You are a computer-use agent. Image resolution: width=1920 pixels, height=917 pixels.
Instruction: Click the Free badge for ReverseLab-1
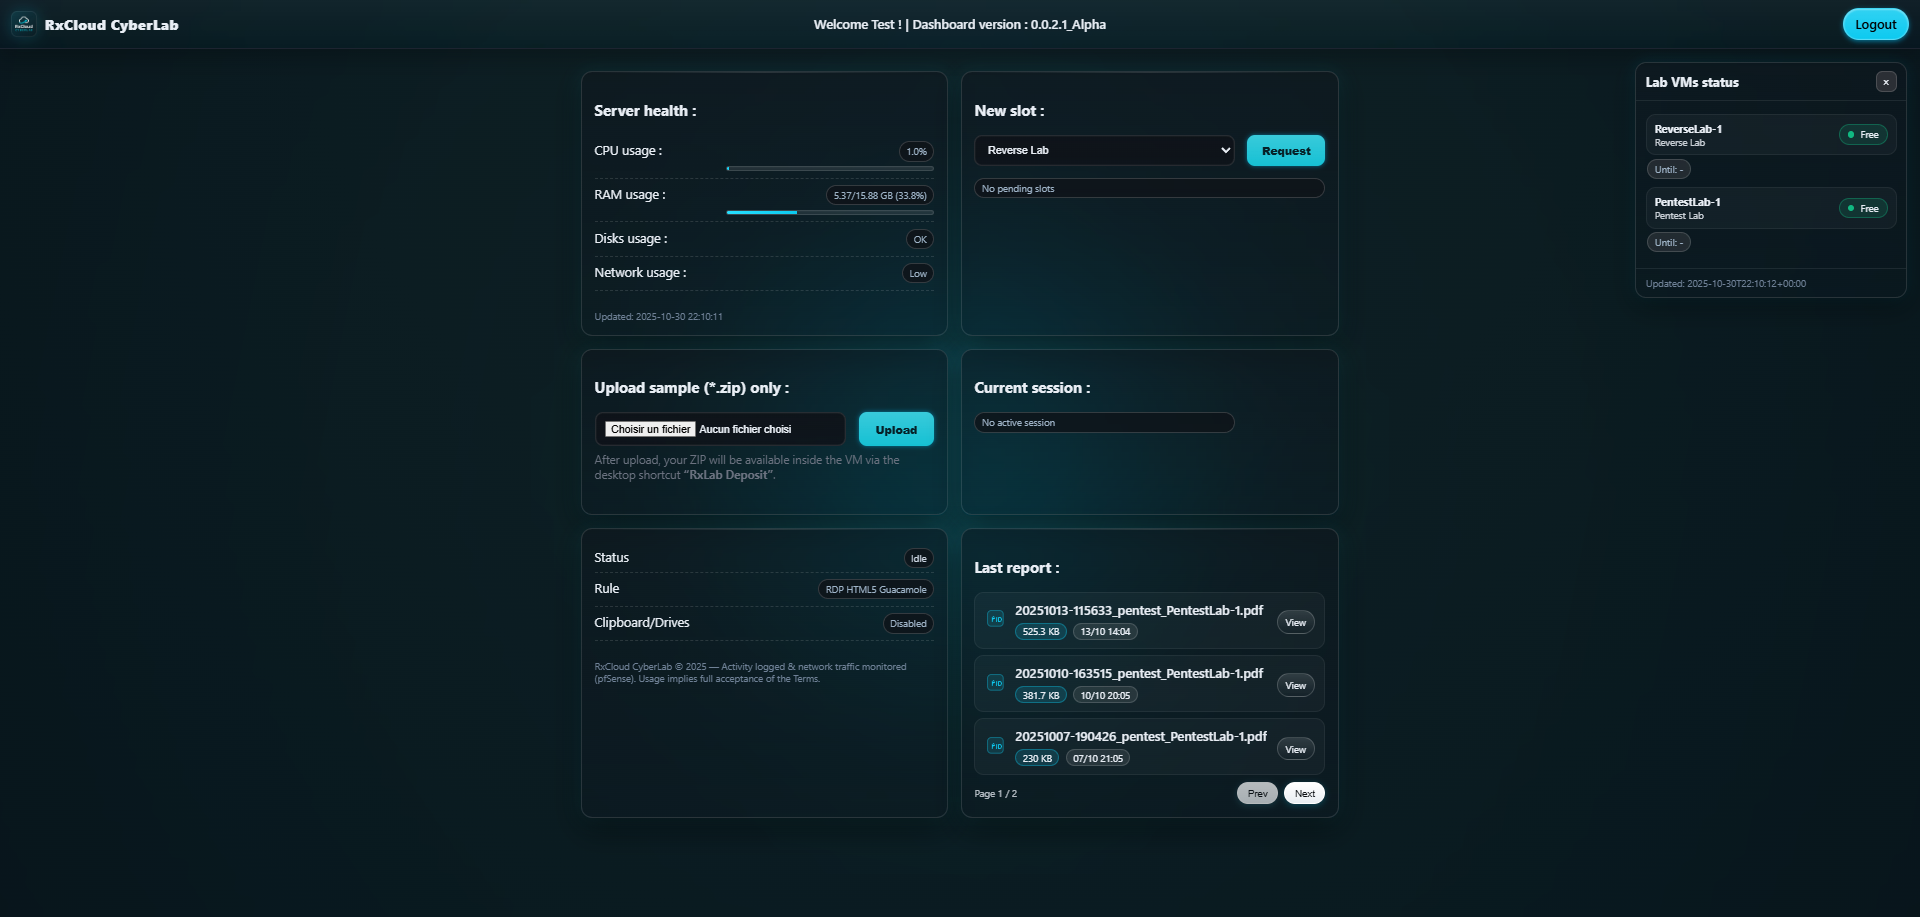(x=1862, y=134)
